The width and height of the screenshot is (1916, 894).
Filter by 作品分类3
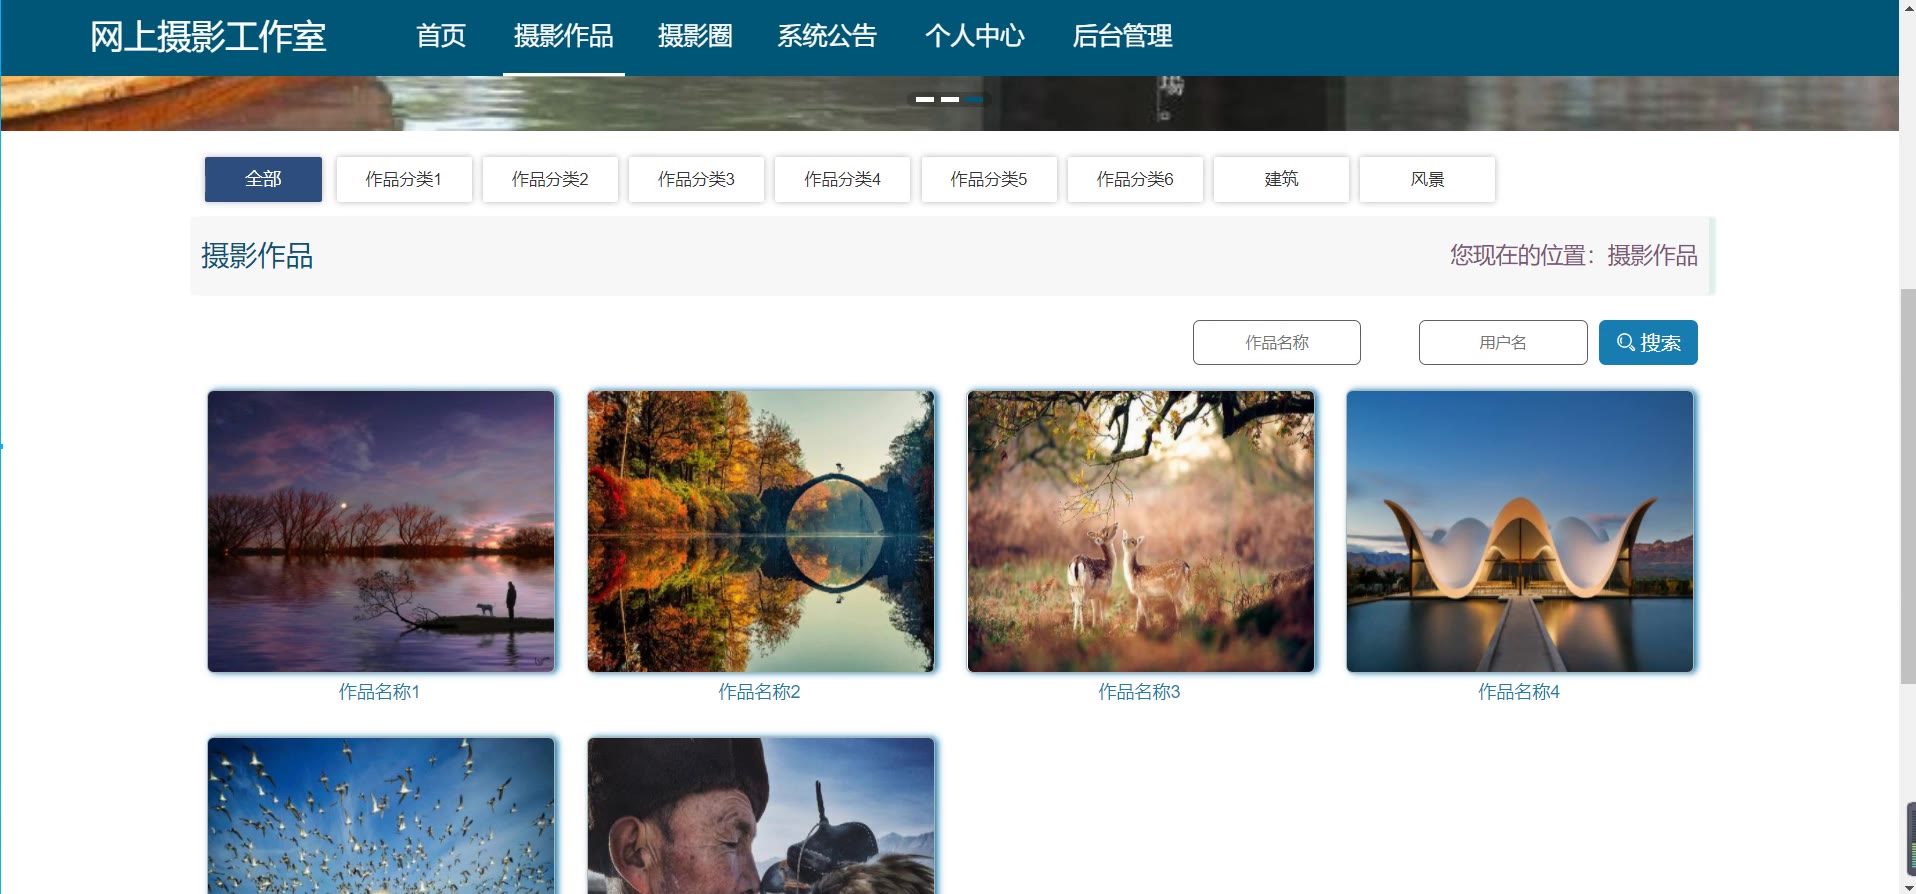[696, 179]
